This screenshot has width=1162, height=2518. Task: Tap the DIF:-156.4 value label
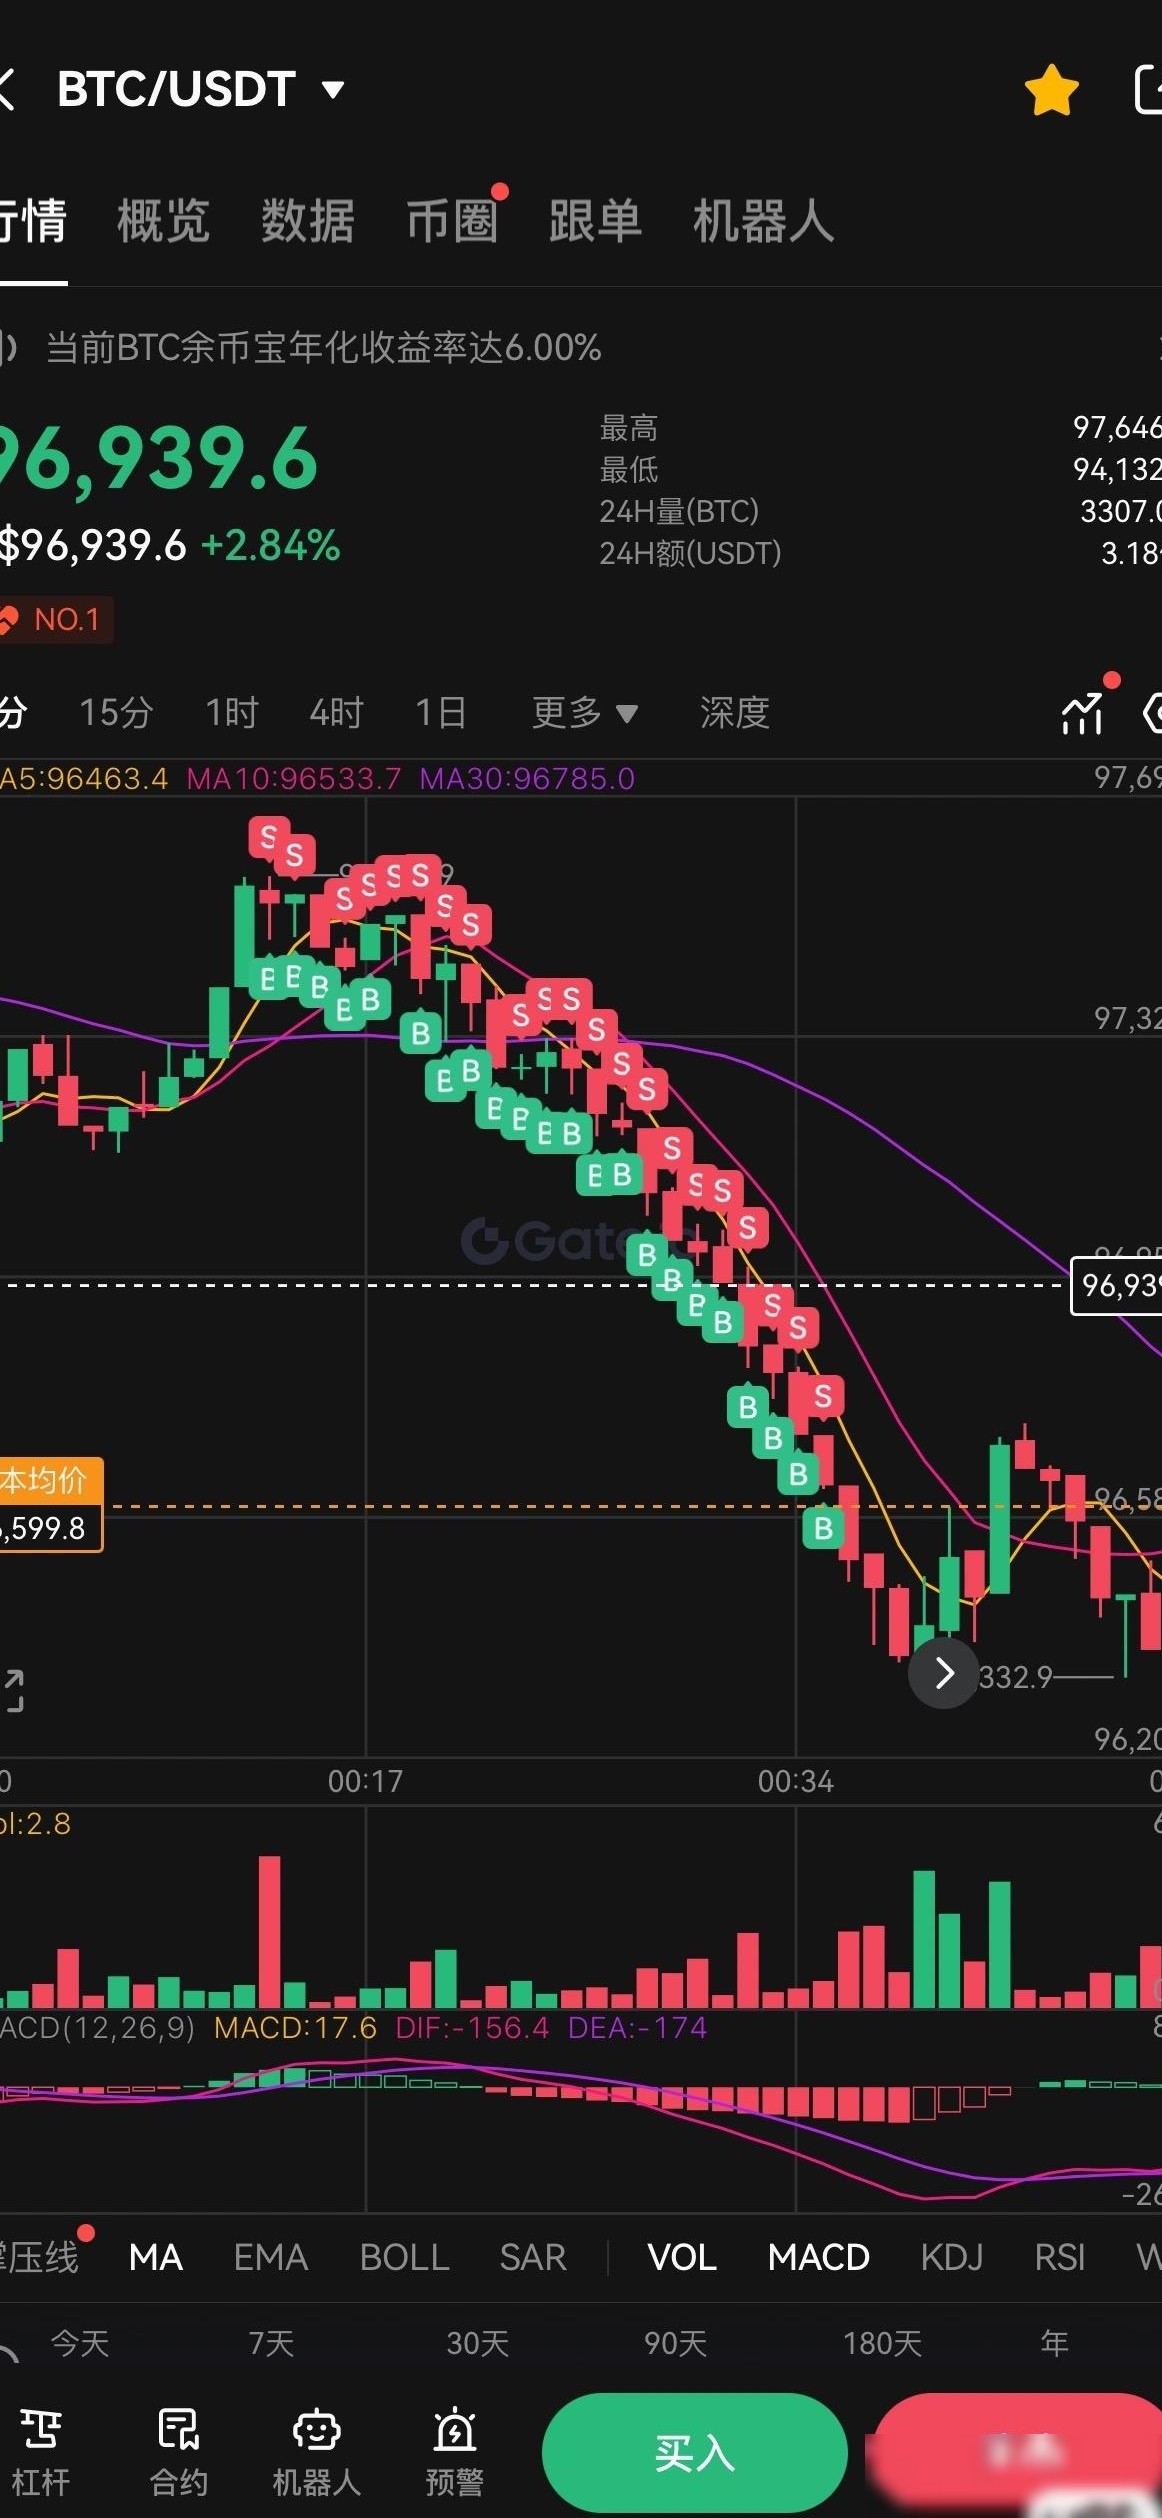click(473, 2028)
